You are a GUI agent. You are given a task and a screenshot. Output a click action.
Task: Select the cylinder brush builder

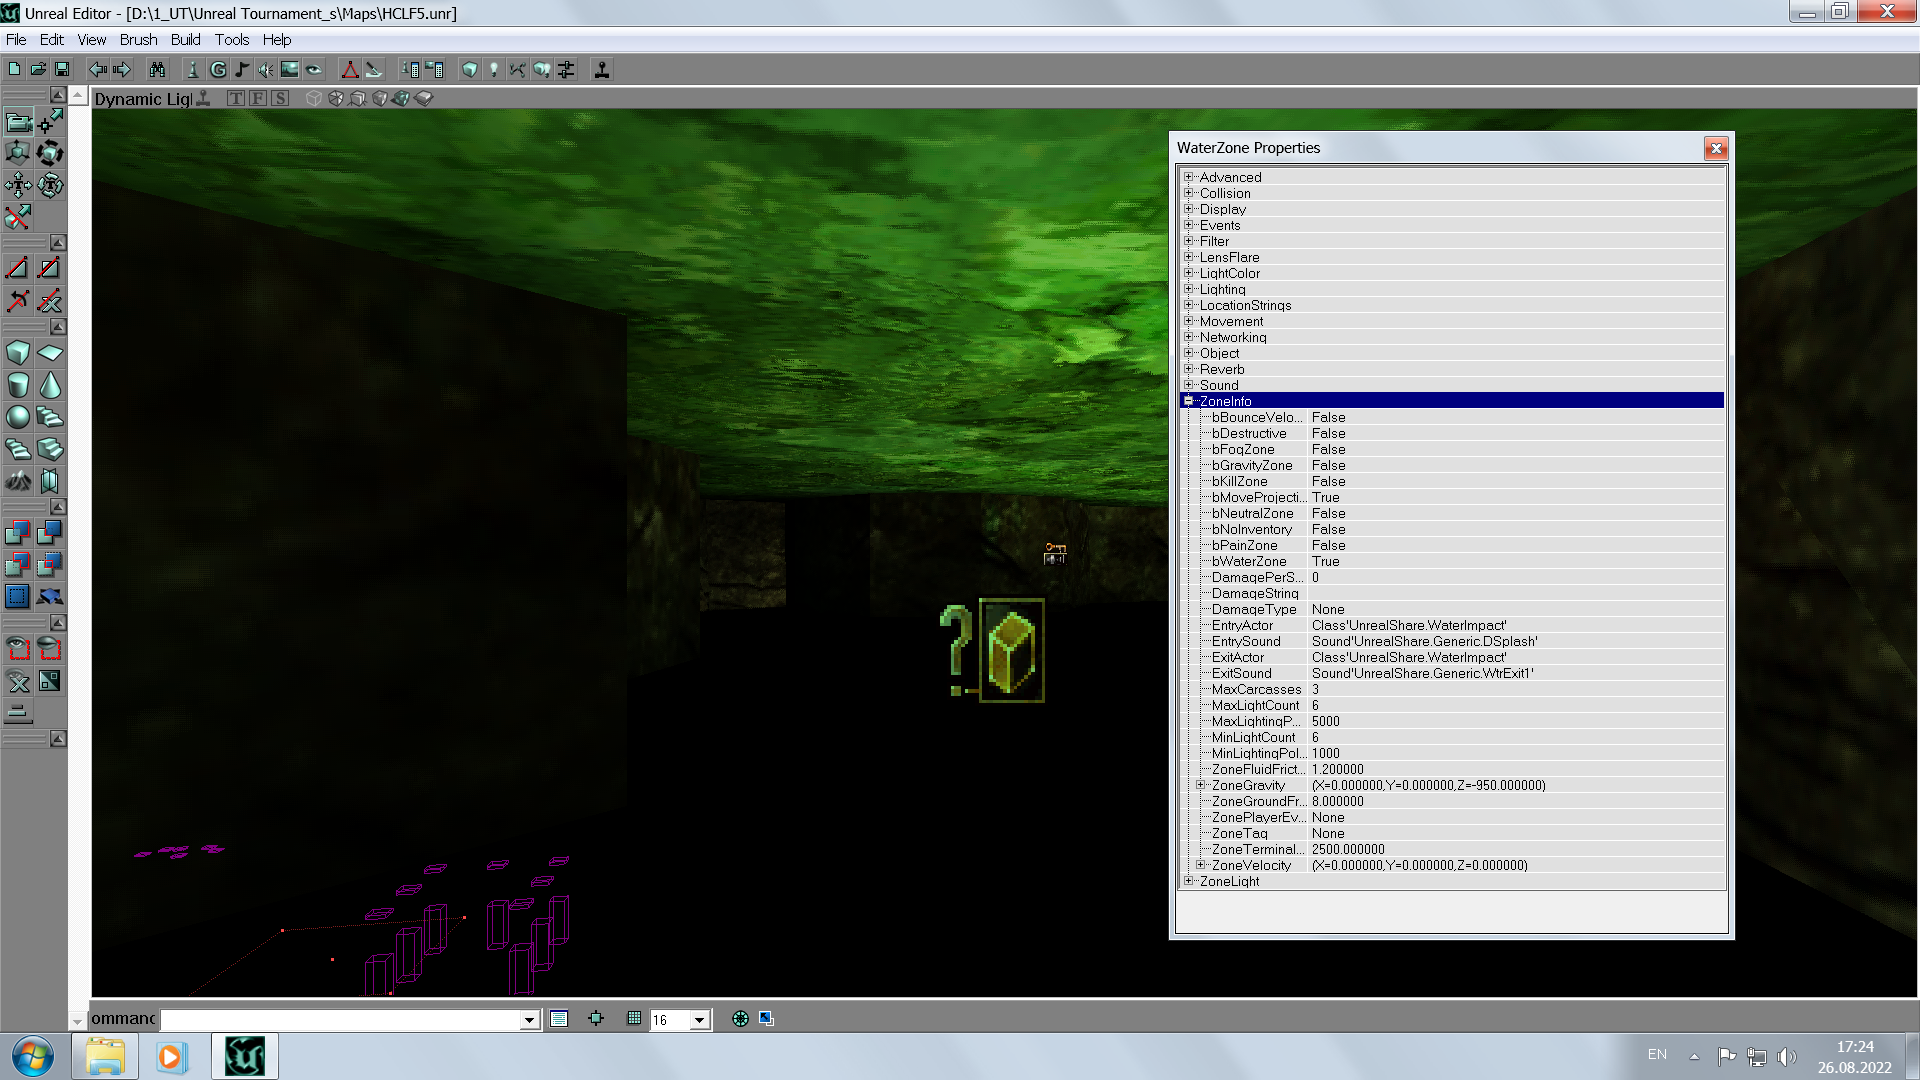coord(18,385)
